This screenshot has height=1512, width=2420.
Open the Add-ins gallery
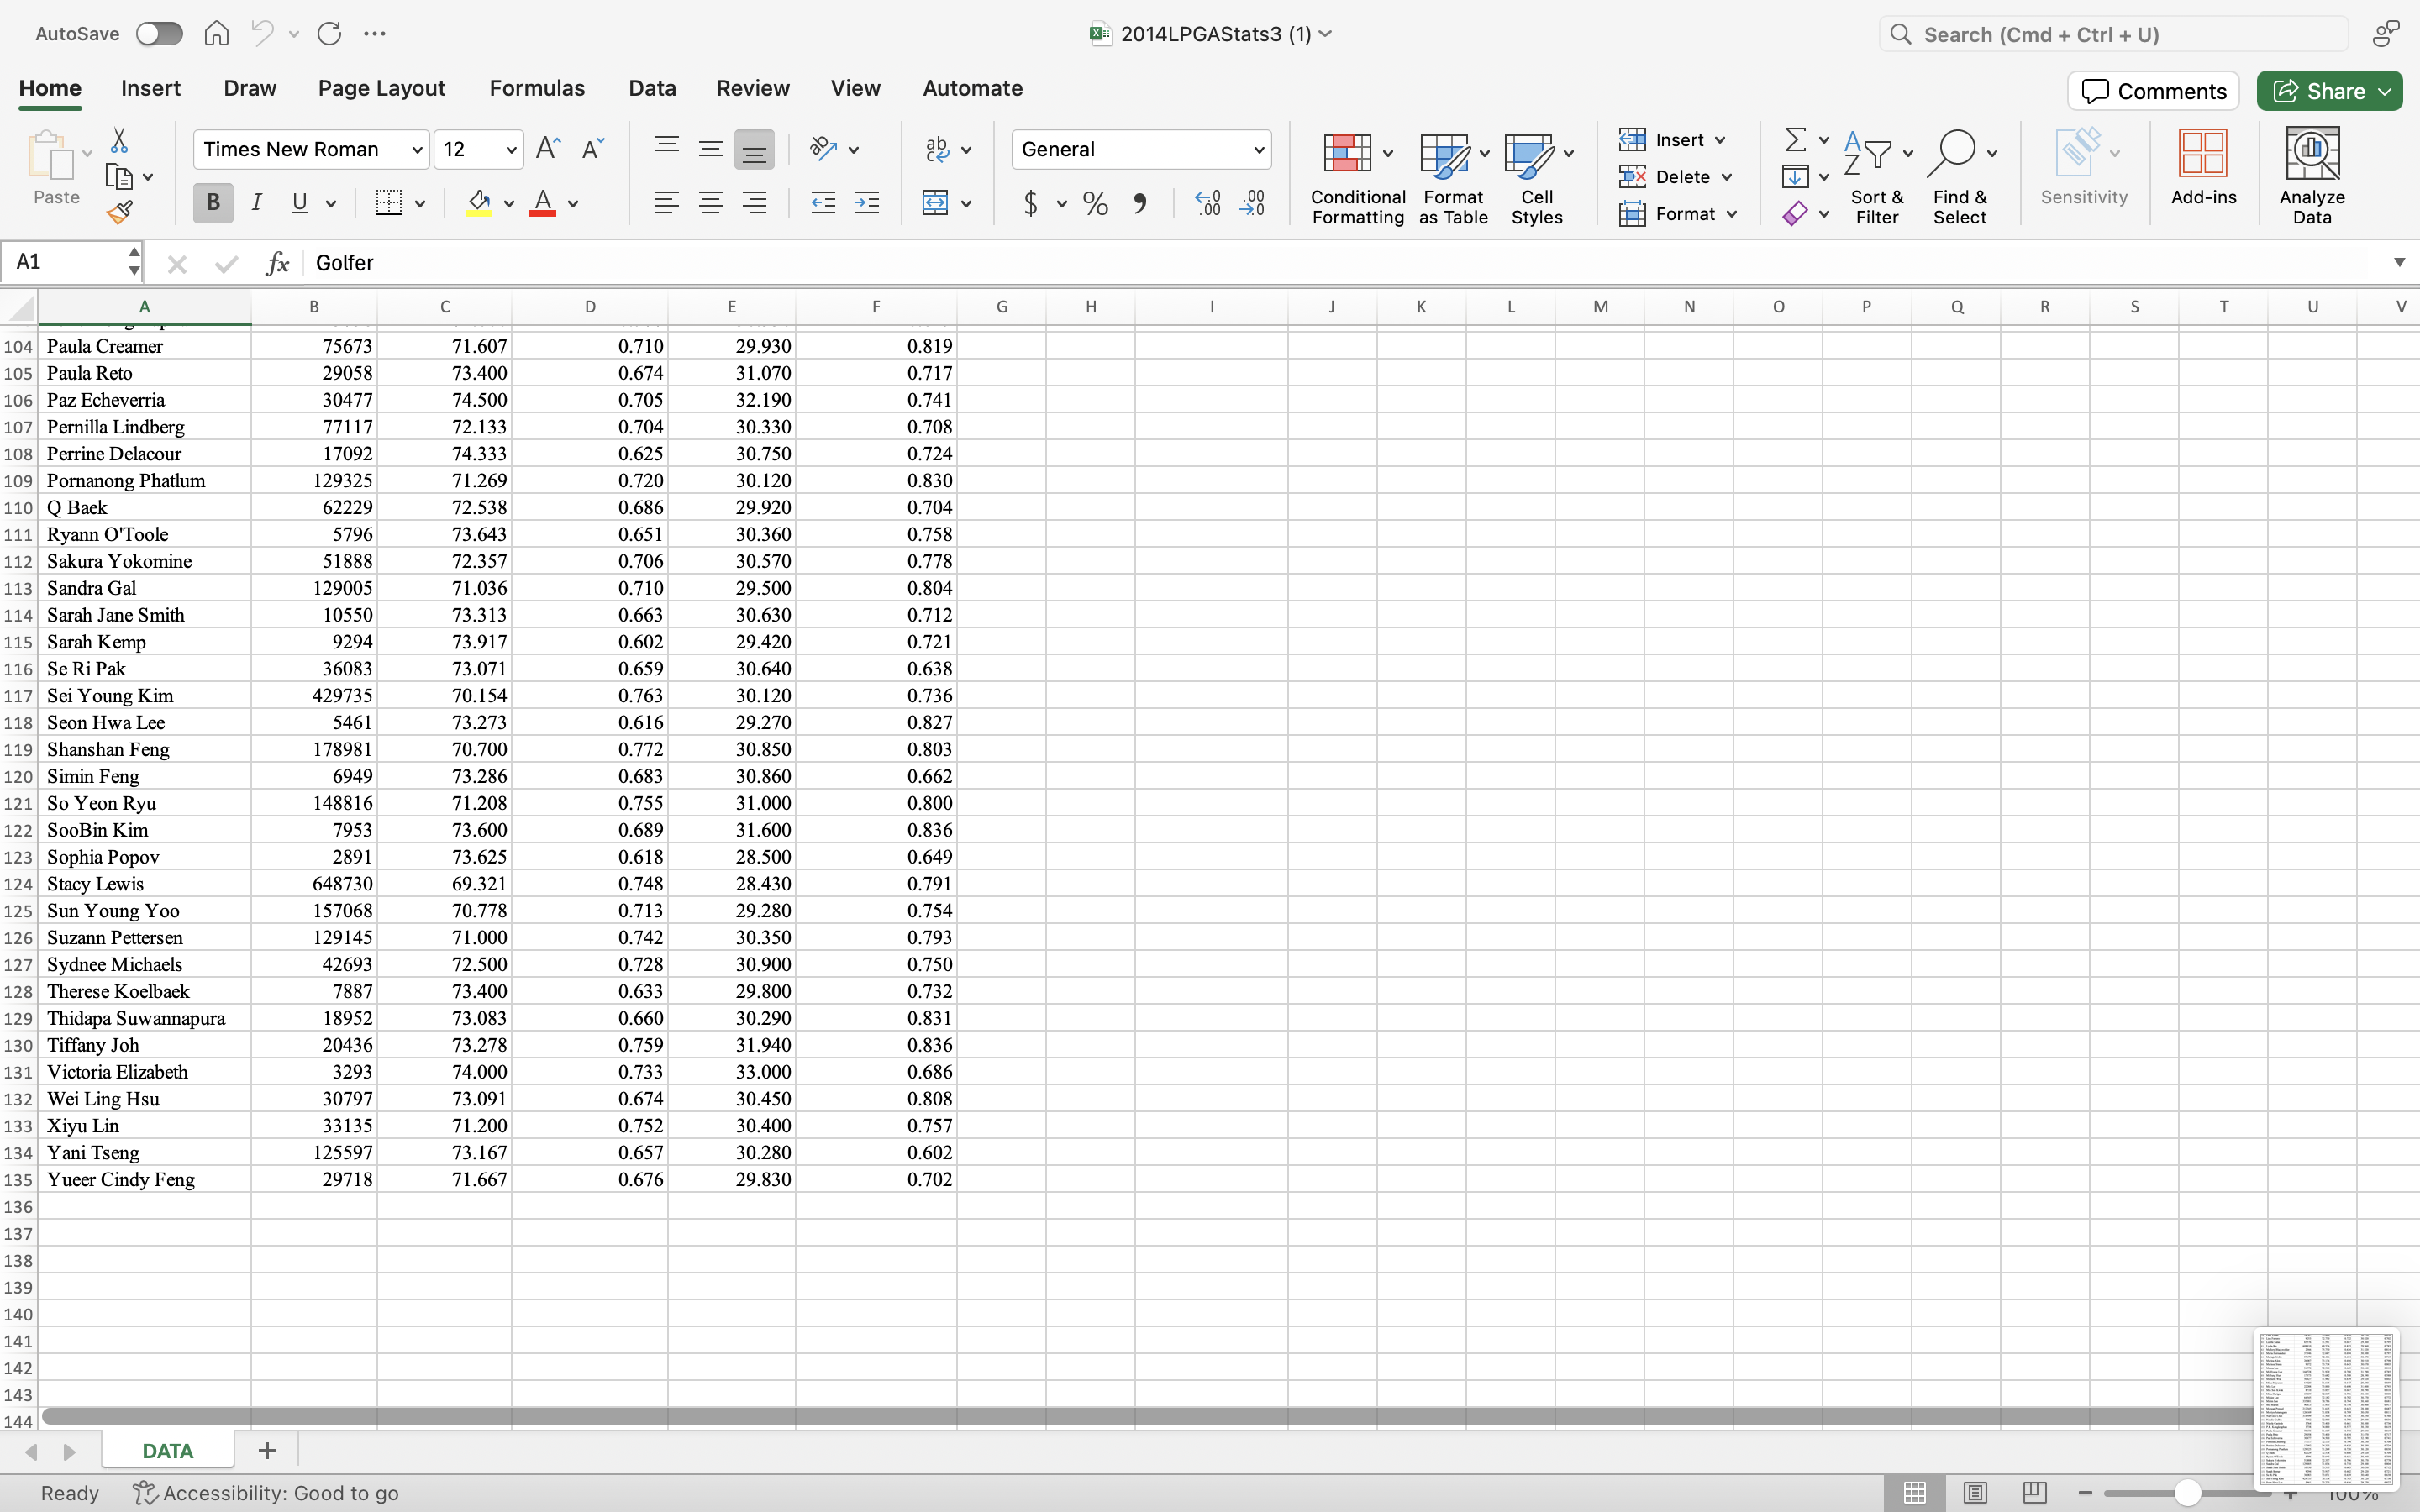(x=2203, y=167)
